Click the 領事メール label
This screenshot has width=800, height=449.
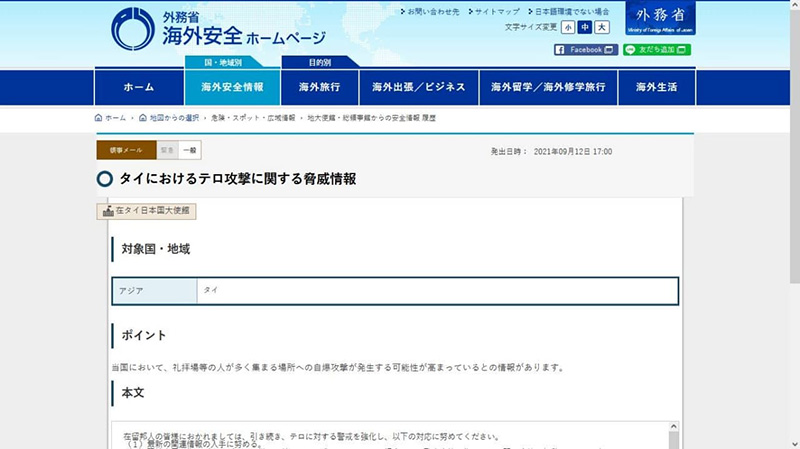[126, 150]
